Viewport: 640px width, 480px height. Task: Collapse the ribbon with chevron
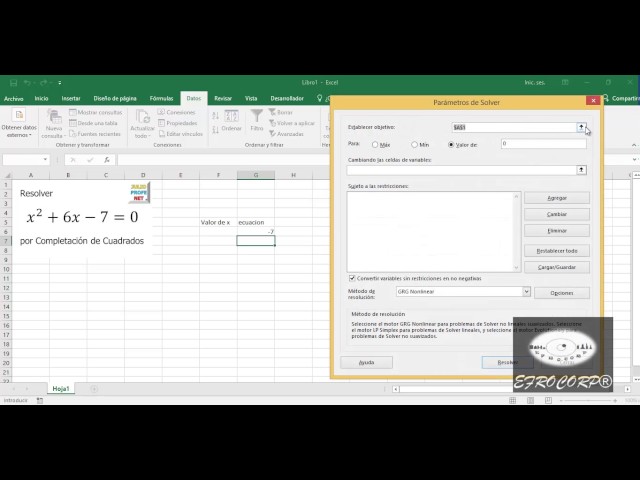pos(634,145)
